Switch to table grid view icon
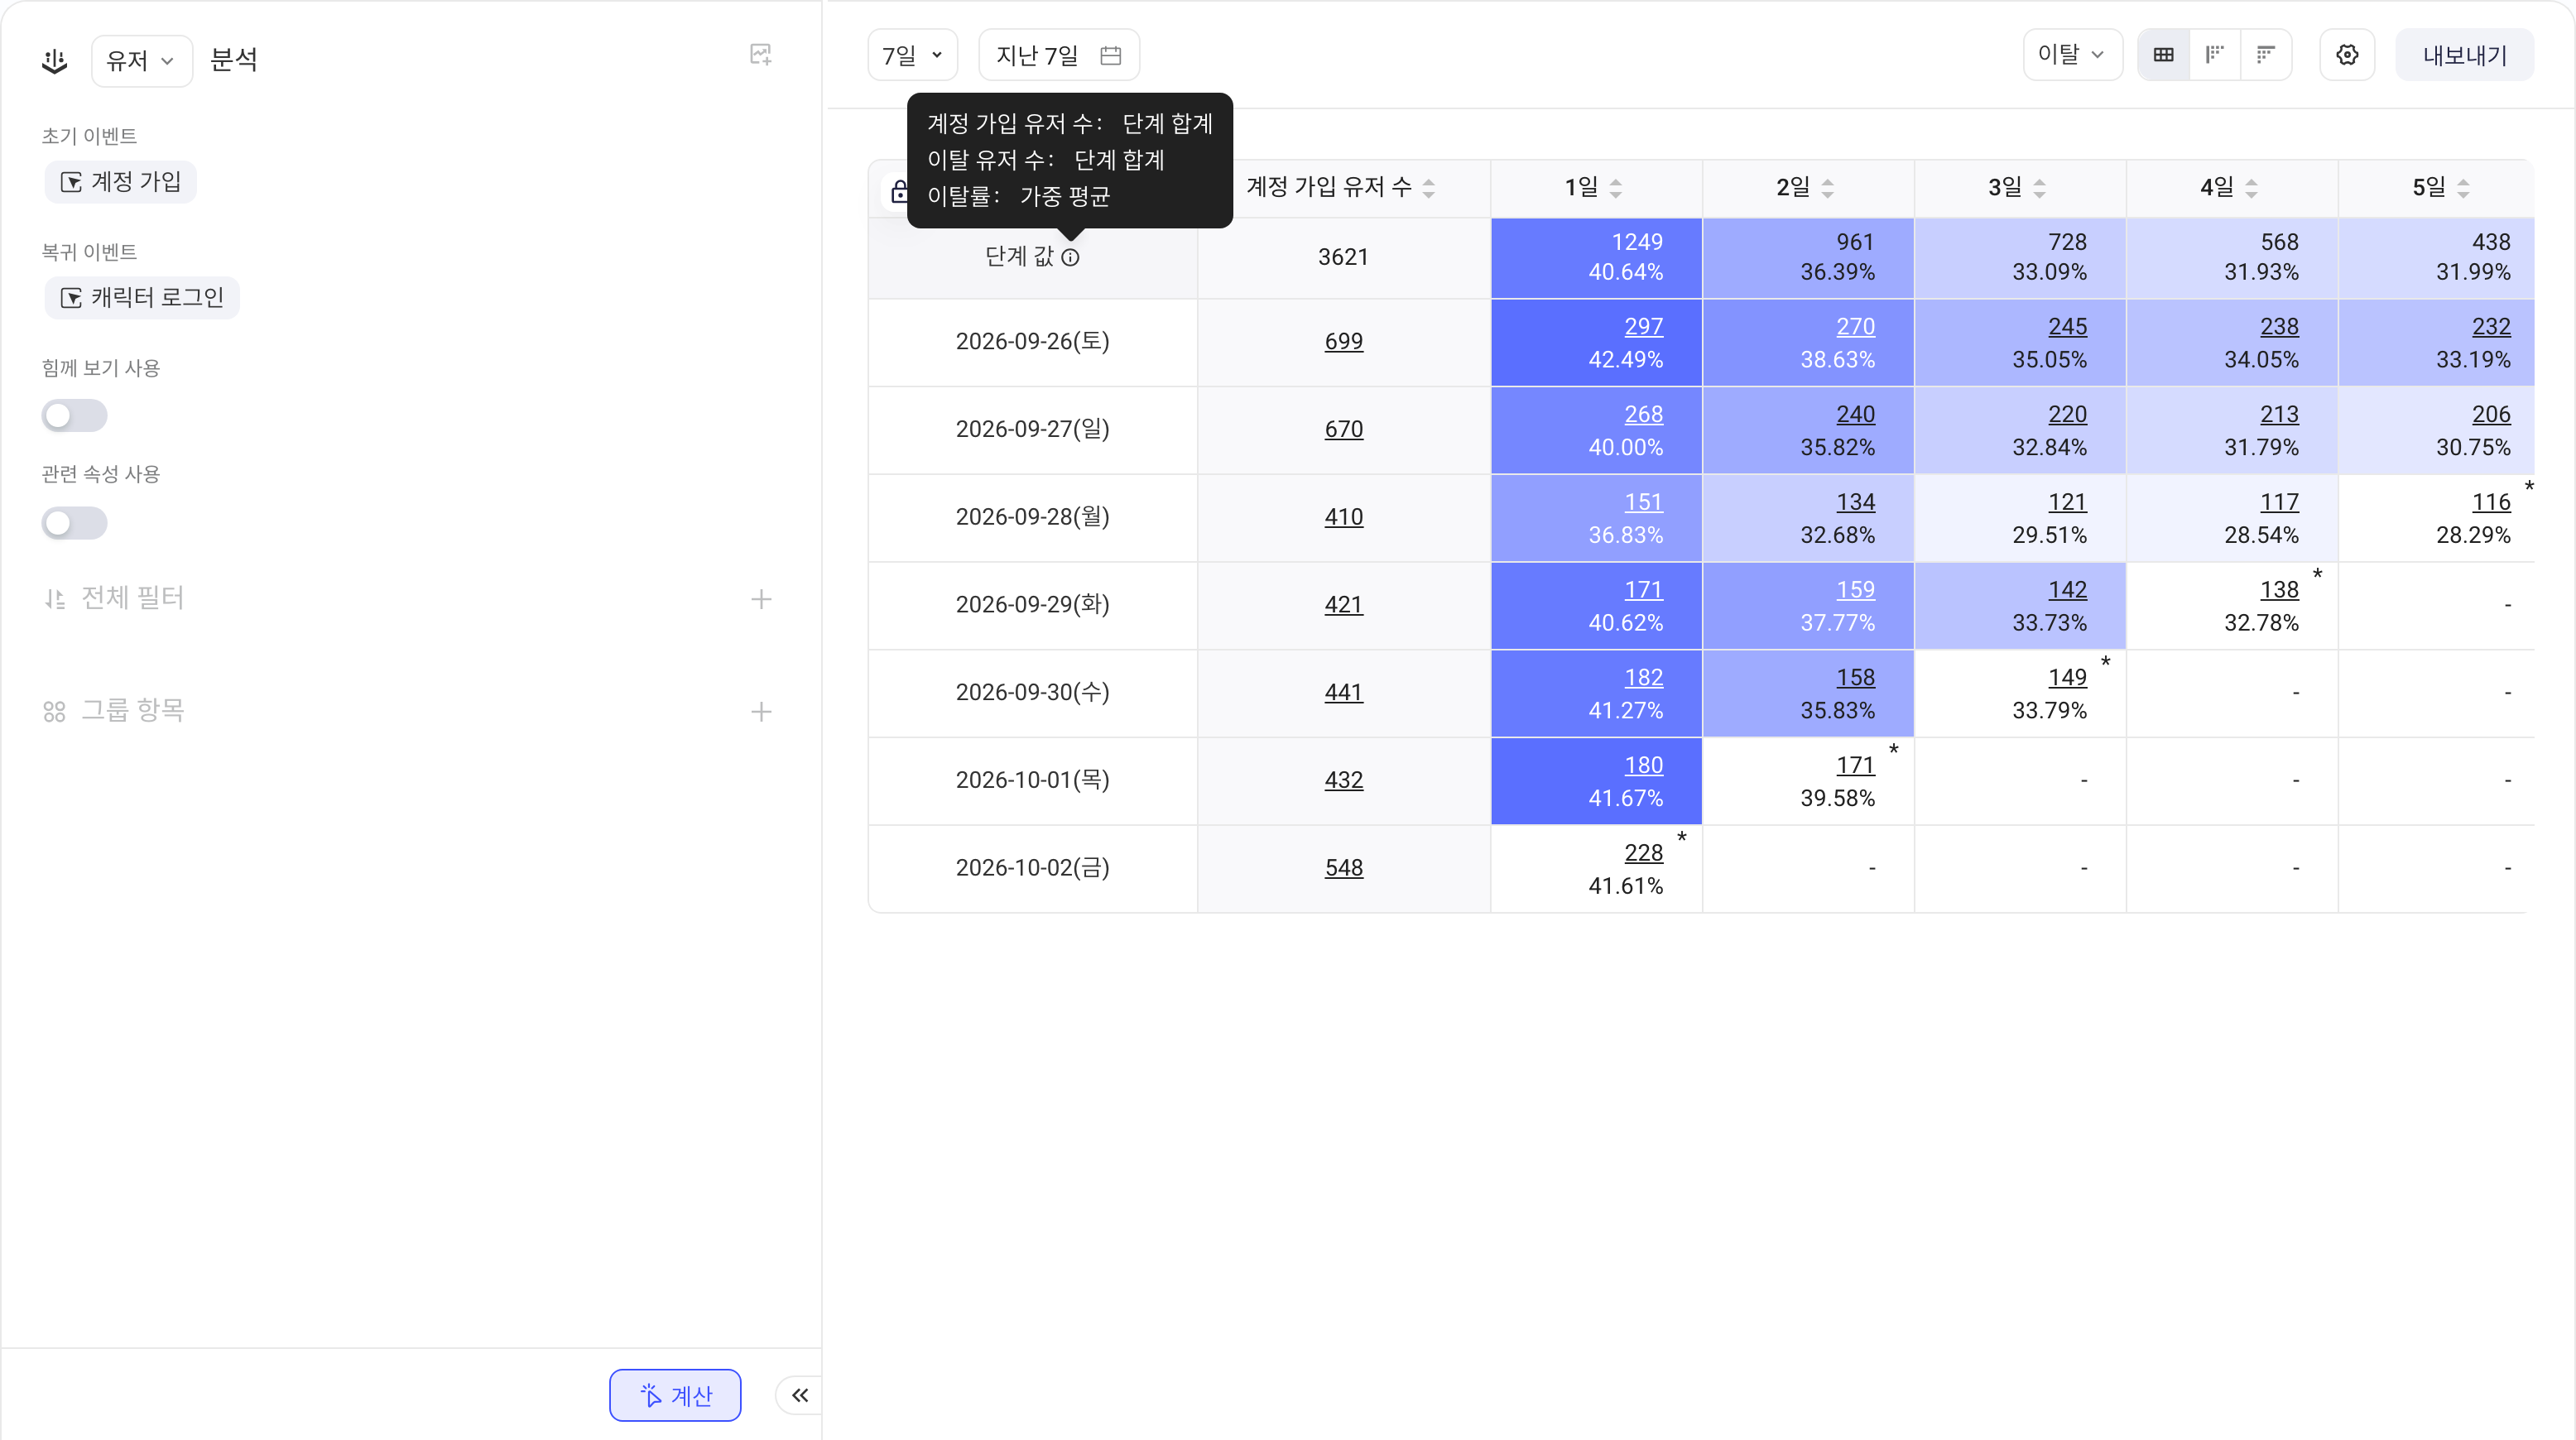This screenshot has height=1440, width=2576. (2163, 55)
